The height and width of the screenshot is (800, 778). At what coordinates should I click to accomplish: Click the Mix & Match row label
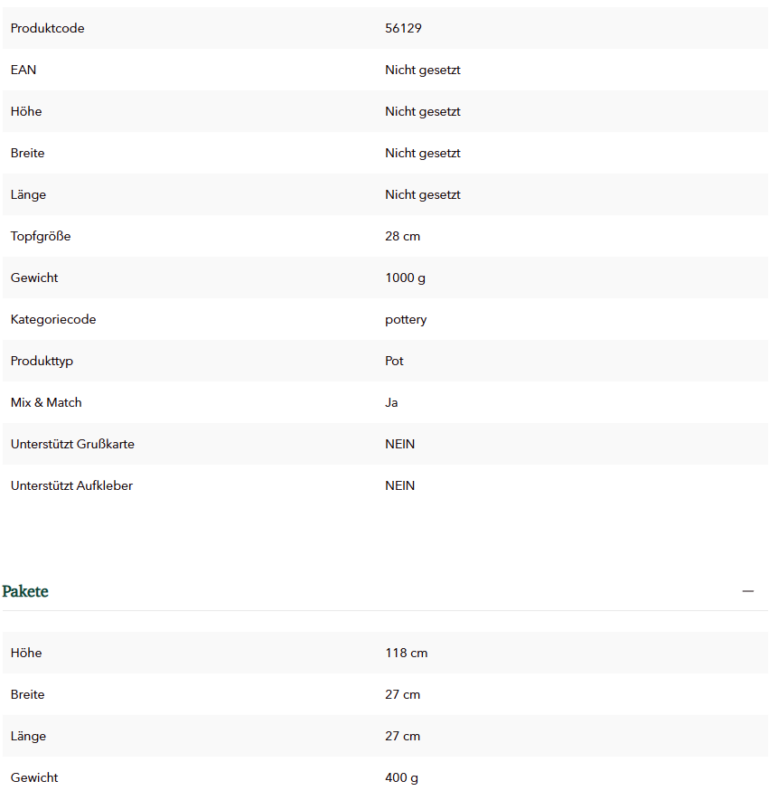tap(46, 403)
